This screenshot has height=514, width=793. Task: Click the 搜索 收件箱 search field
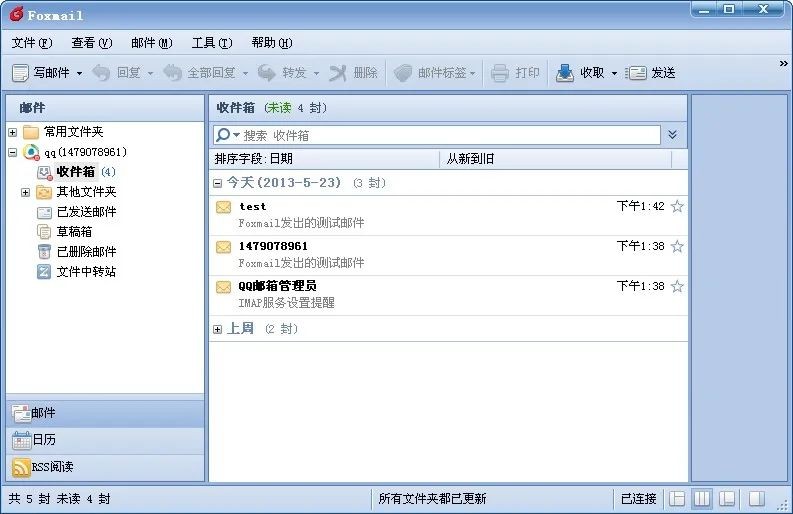(x=445, y=135)
